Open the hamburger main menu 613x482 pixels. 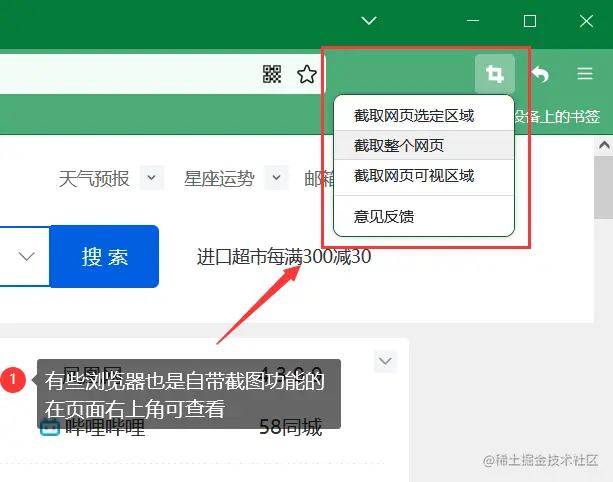coord(585,73)
